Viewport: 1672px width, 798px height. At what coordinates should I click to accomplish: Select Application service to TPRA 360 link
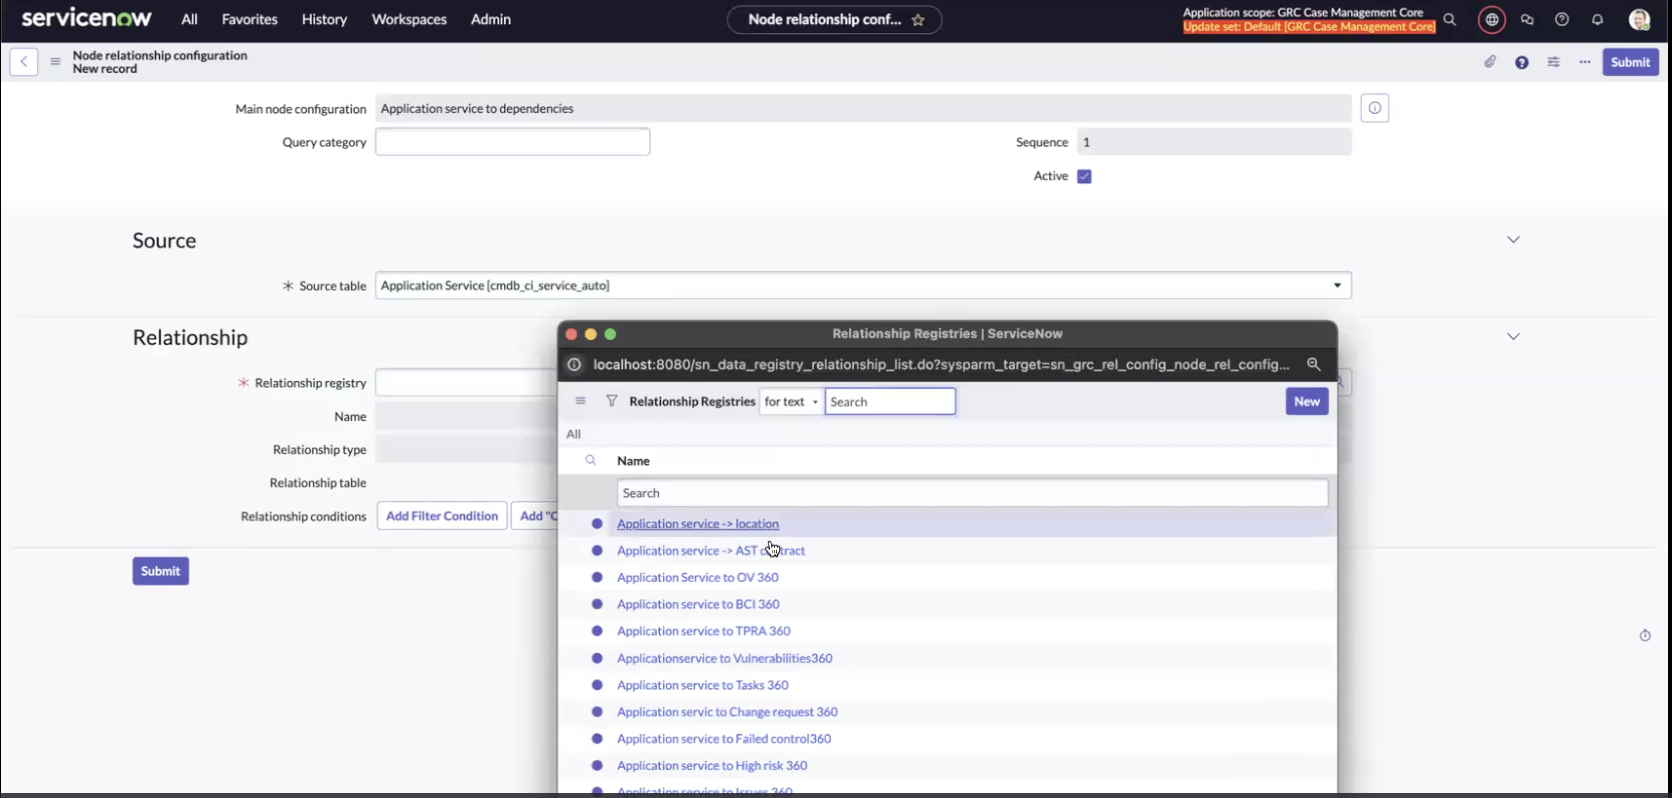click(x=704, y=632)
